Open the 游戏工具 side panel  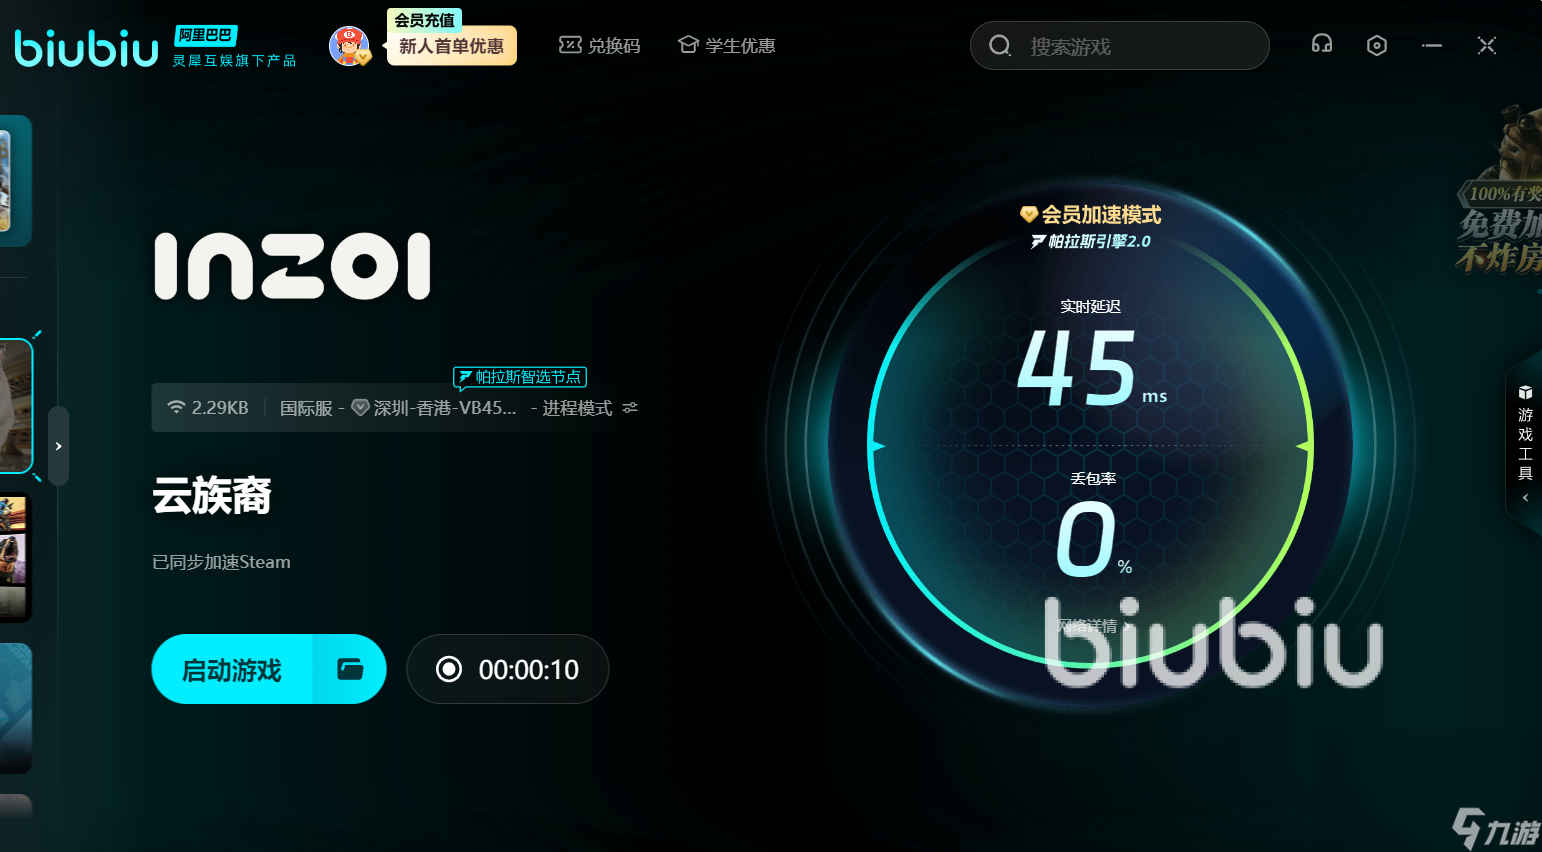[1525, 443]
